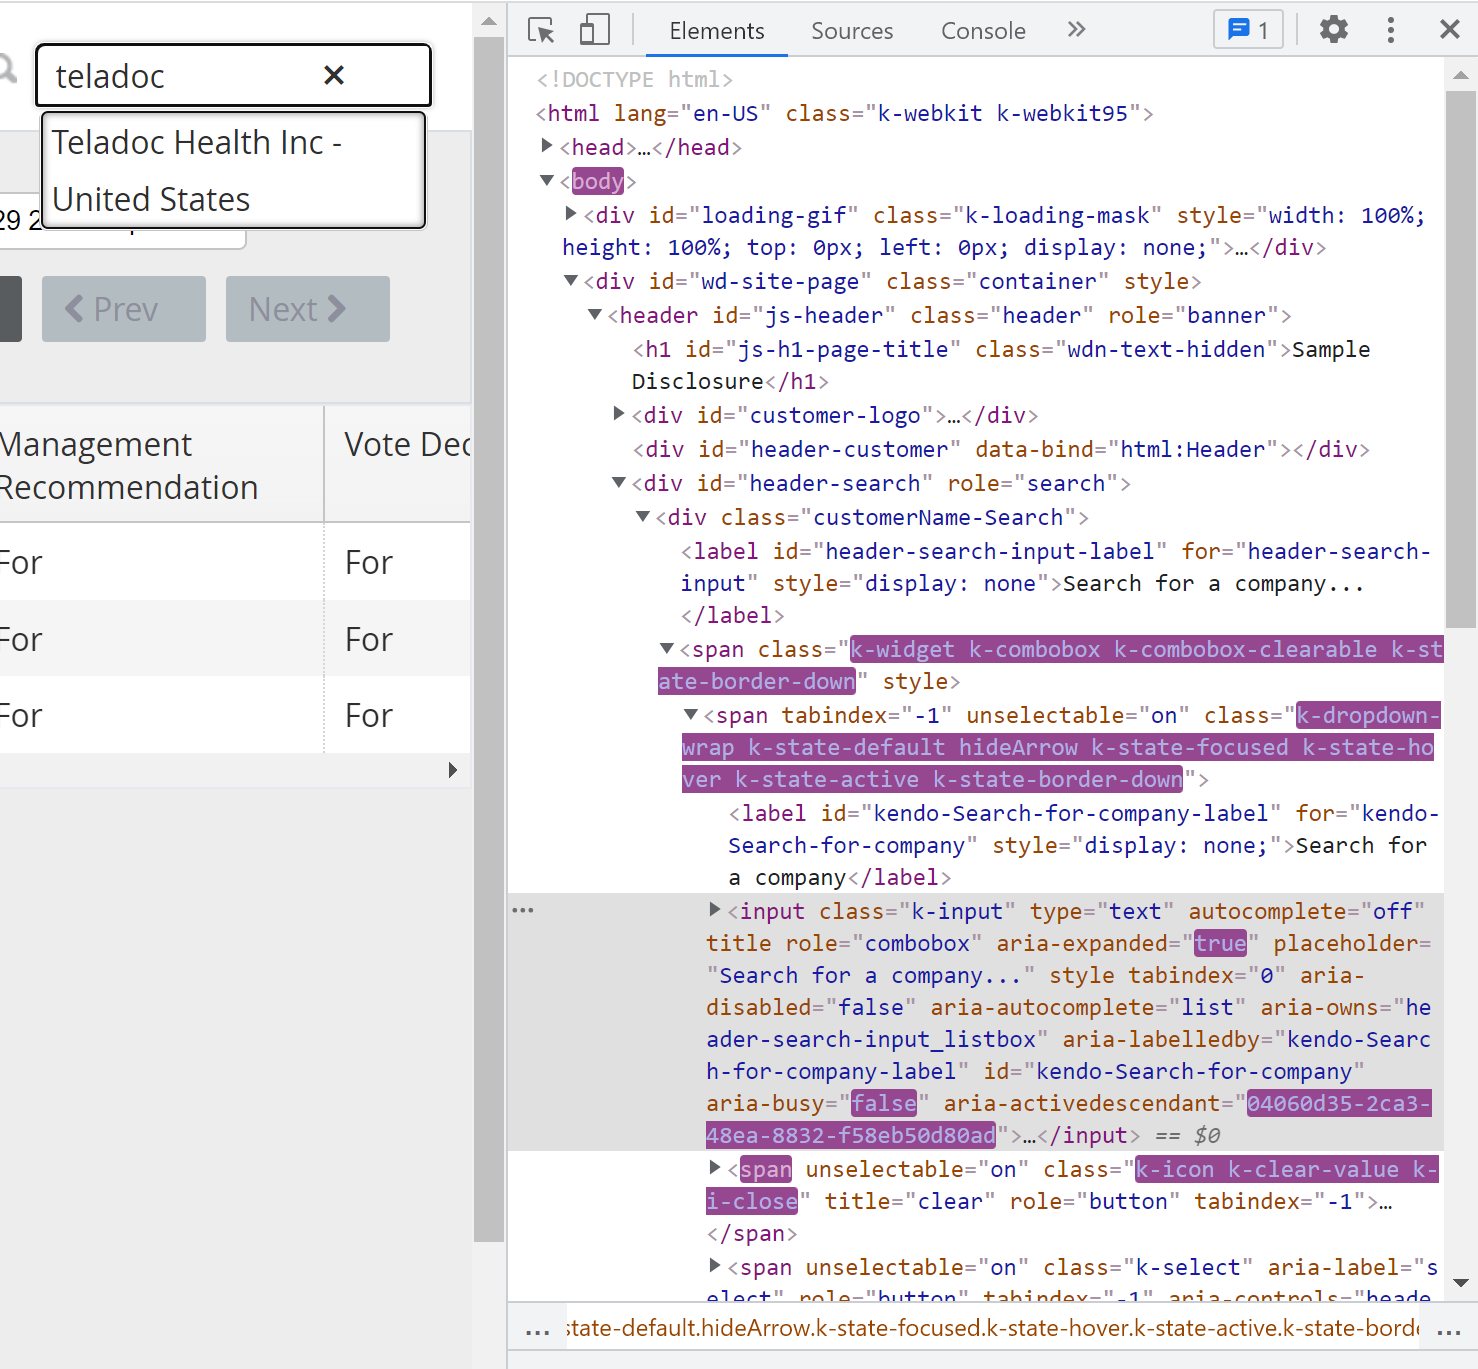1478x1369 pixels.
Task: Close the DevTools panel
Action: [x=1449, y=30]
